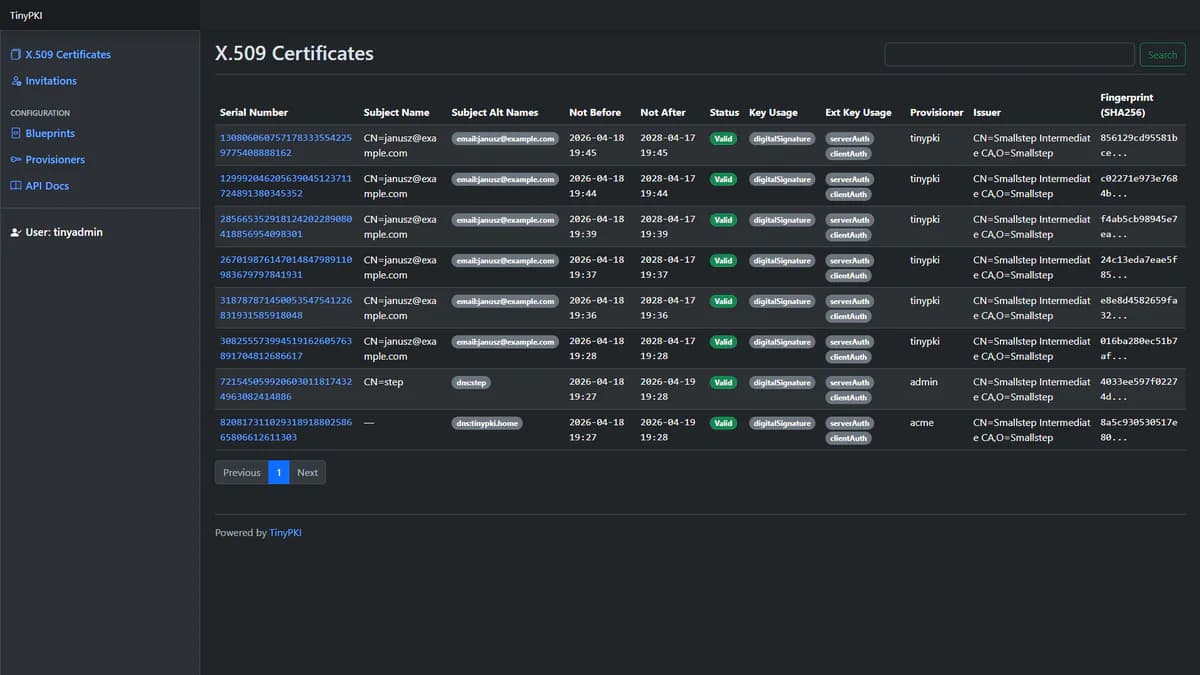Go to the Next page of certificates
This screenshot has width=1200, height=675.
point(307,472)
